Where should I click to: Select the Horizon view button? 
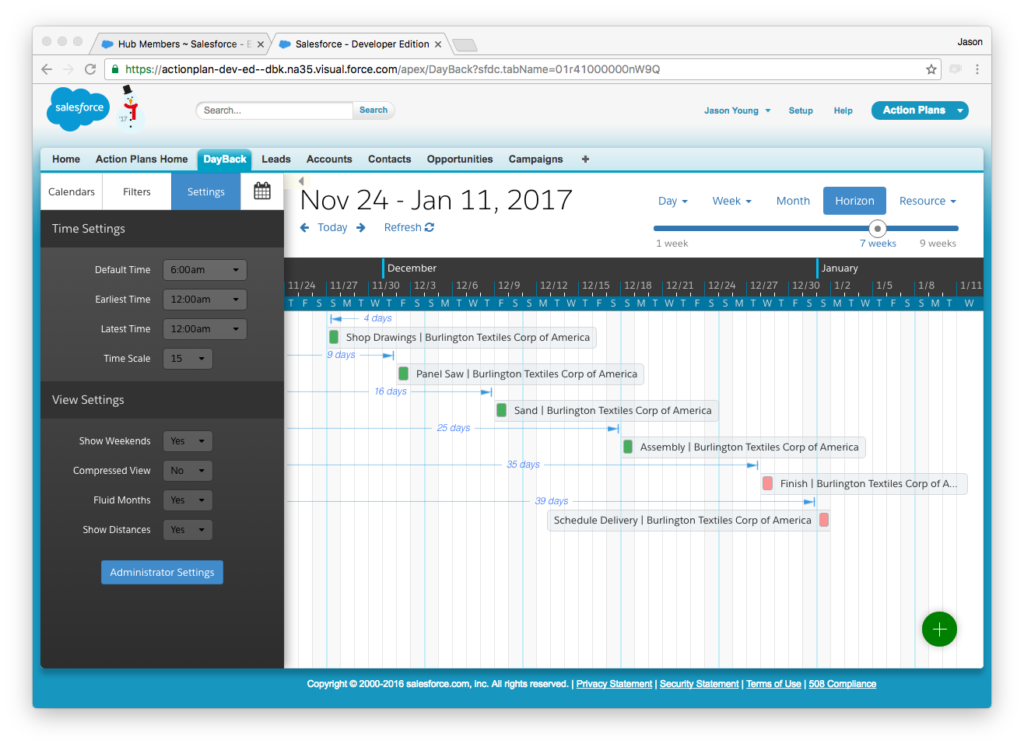[x=854, y=200]
